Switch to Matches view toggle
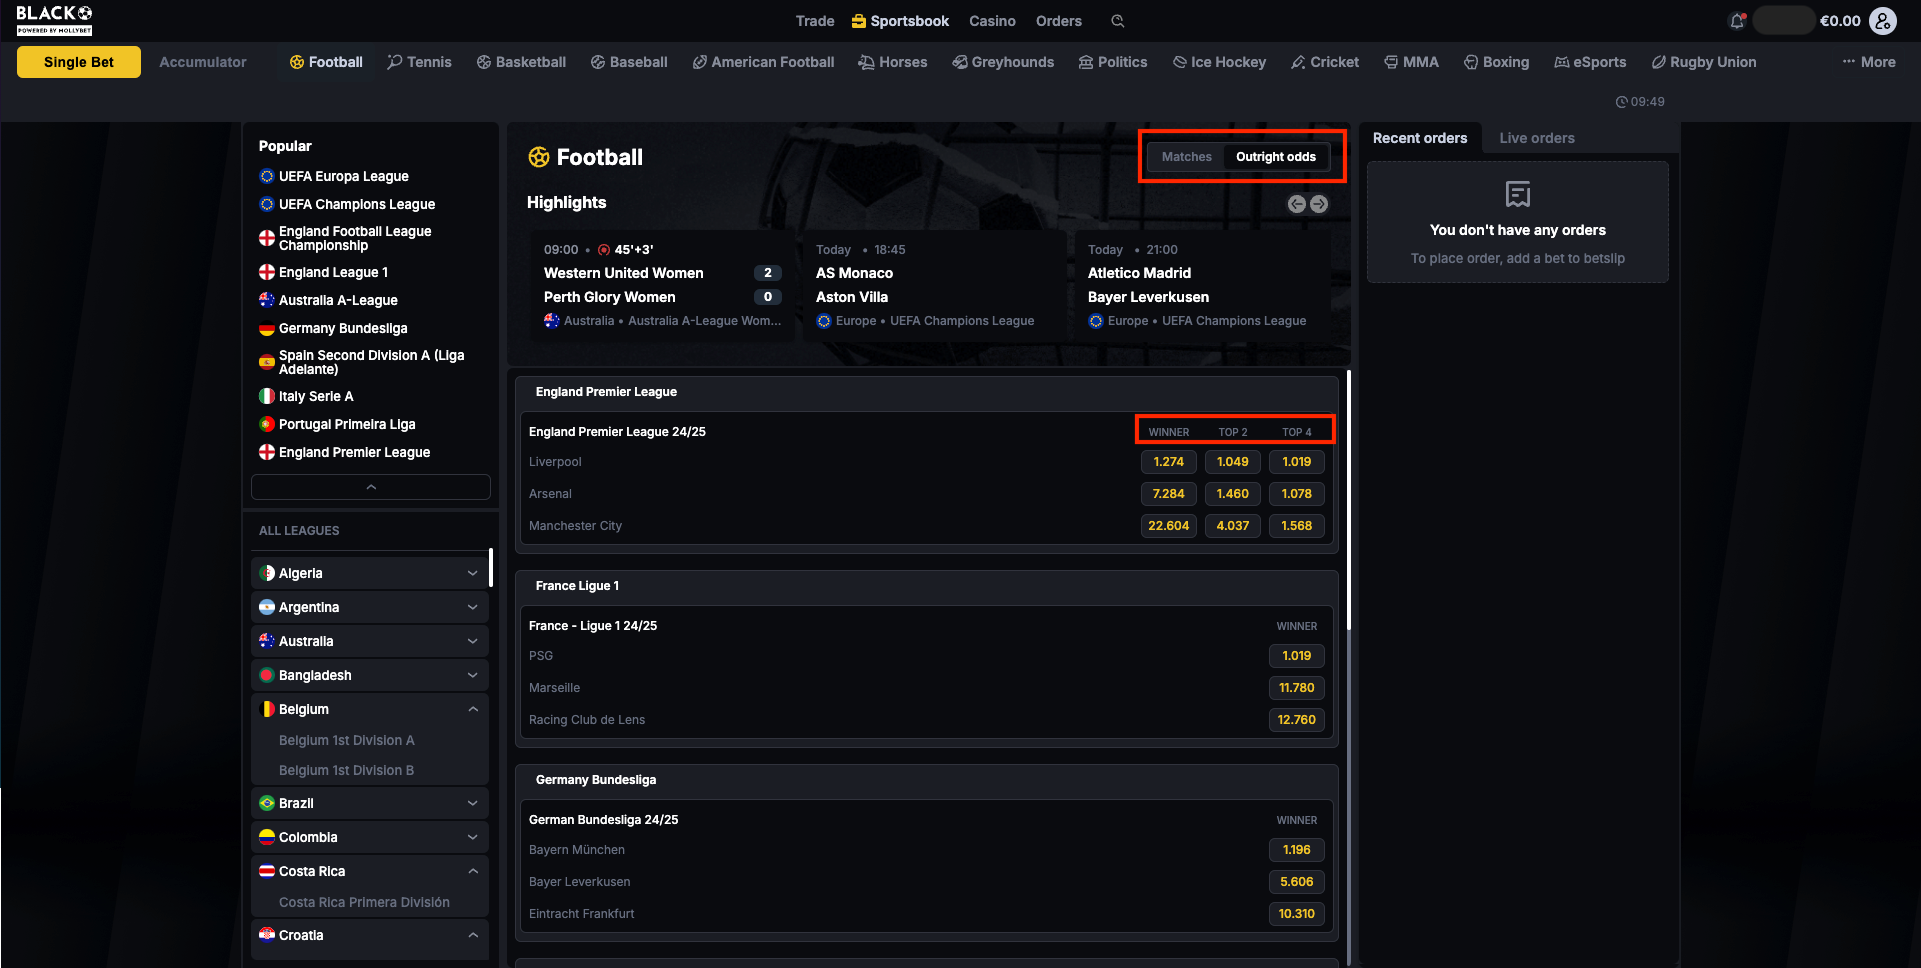1921x968 pixels. 1186,157
